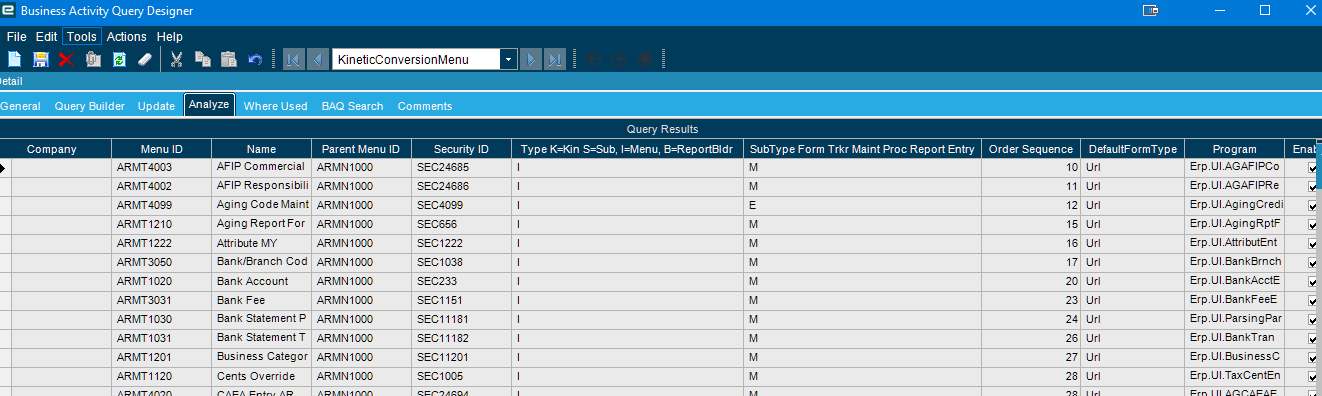Delete the query with the red X icon

click(x=67, y=60)
